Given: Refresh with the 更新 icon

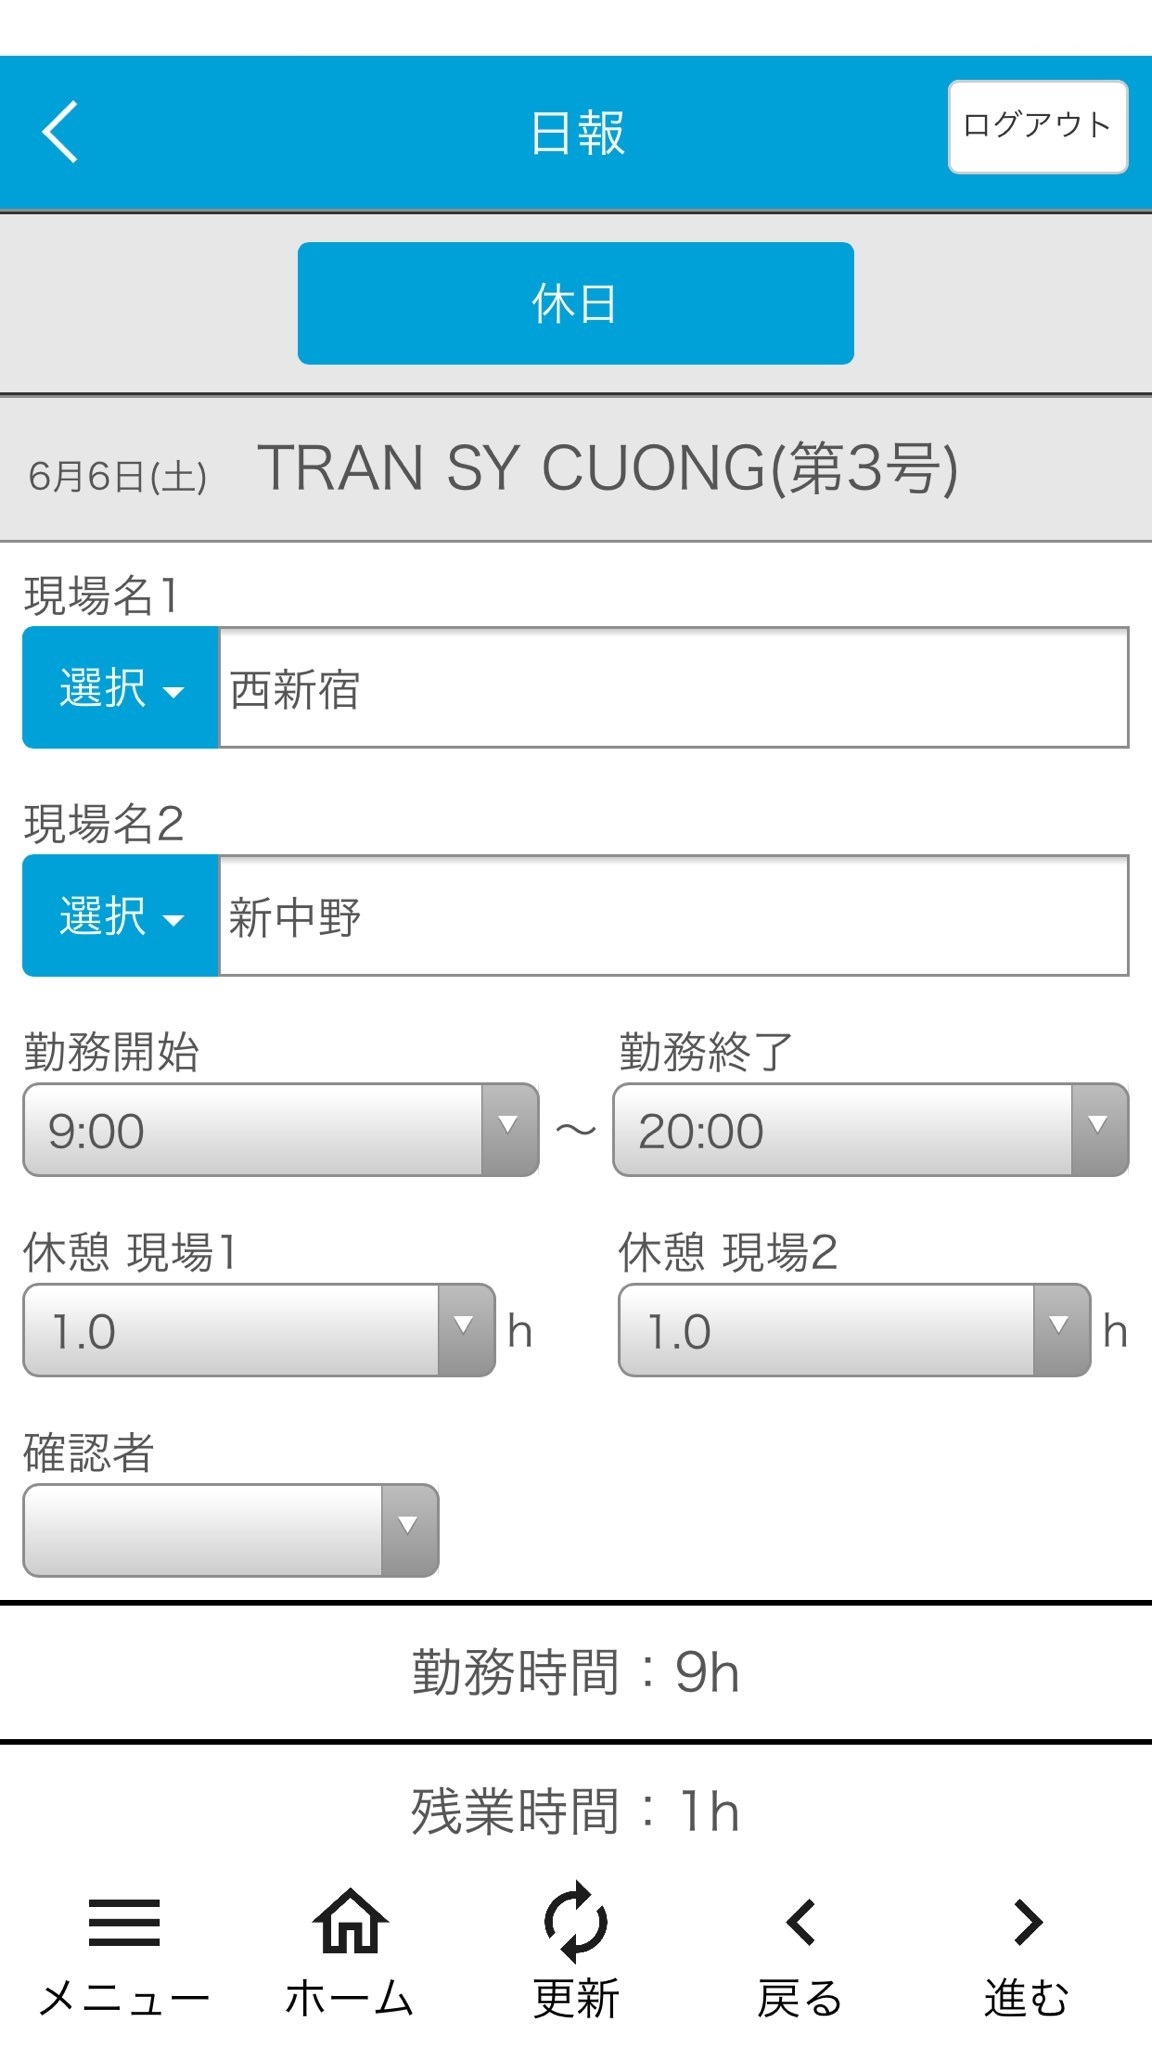Looking at the screenshot, I should tap(576, 1921).
